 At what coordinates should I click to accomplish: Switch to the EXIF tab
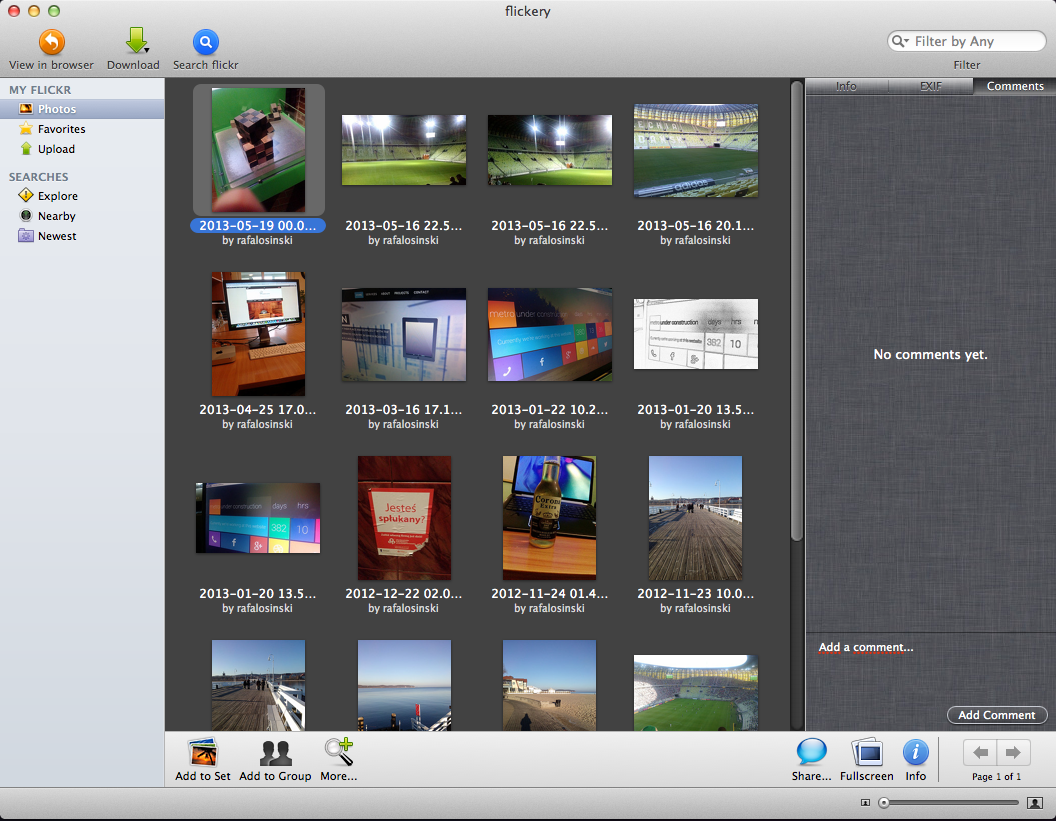930,86
